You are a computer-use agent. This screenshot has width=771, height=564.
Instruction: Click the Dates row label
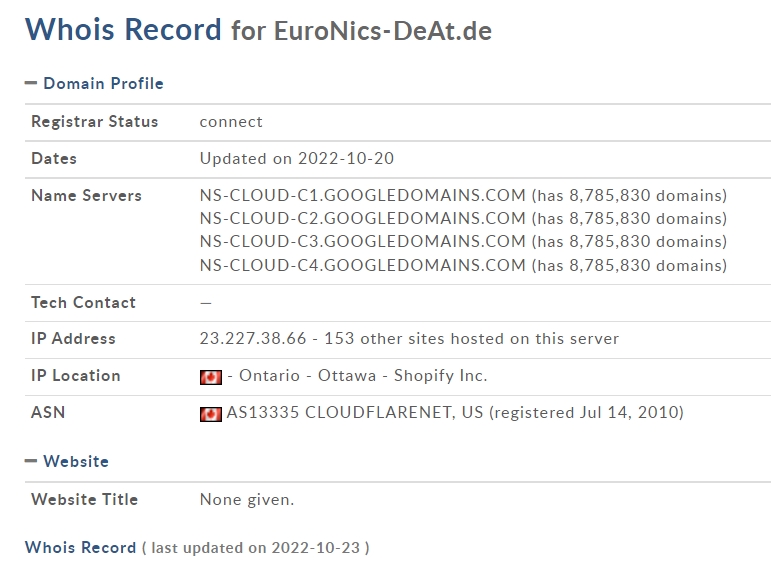coord(54,158)
